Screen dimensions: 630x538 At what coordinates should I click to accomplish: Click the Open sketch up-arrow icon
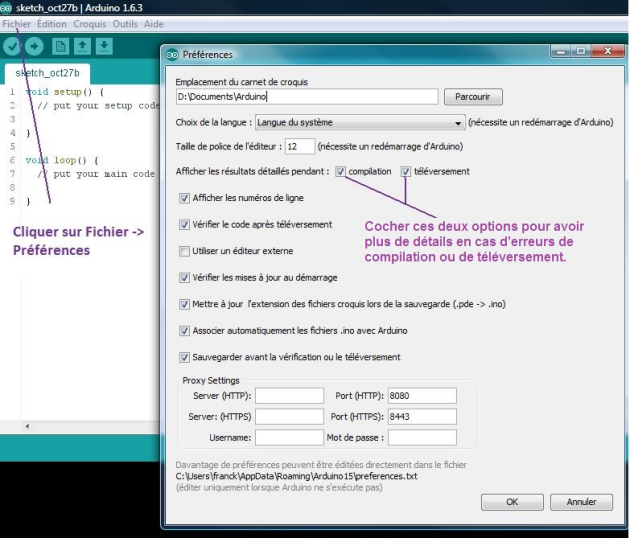click(x=82, y=46)
